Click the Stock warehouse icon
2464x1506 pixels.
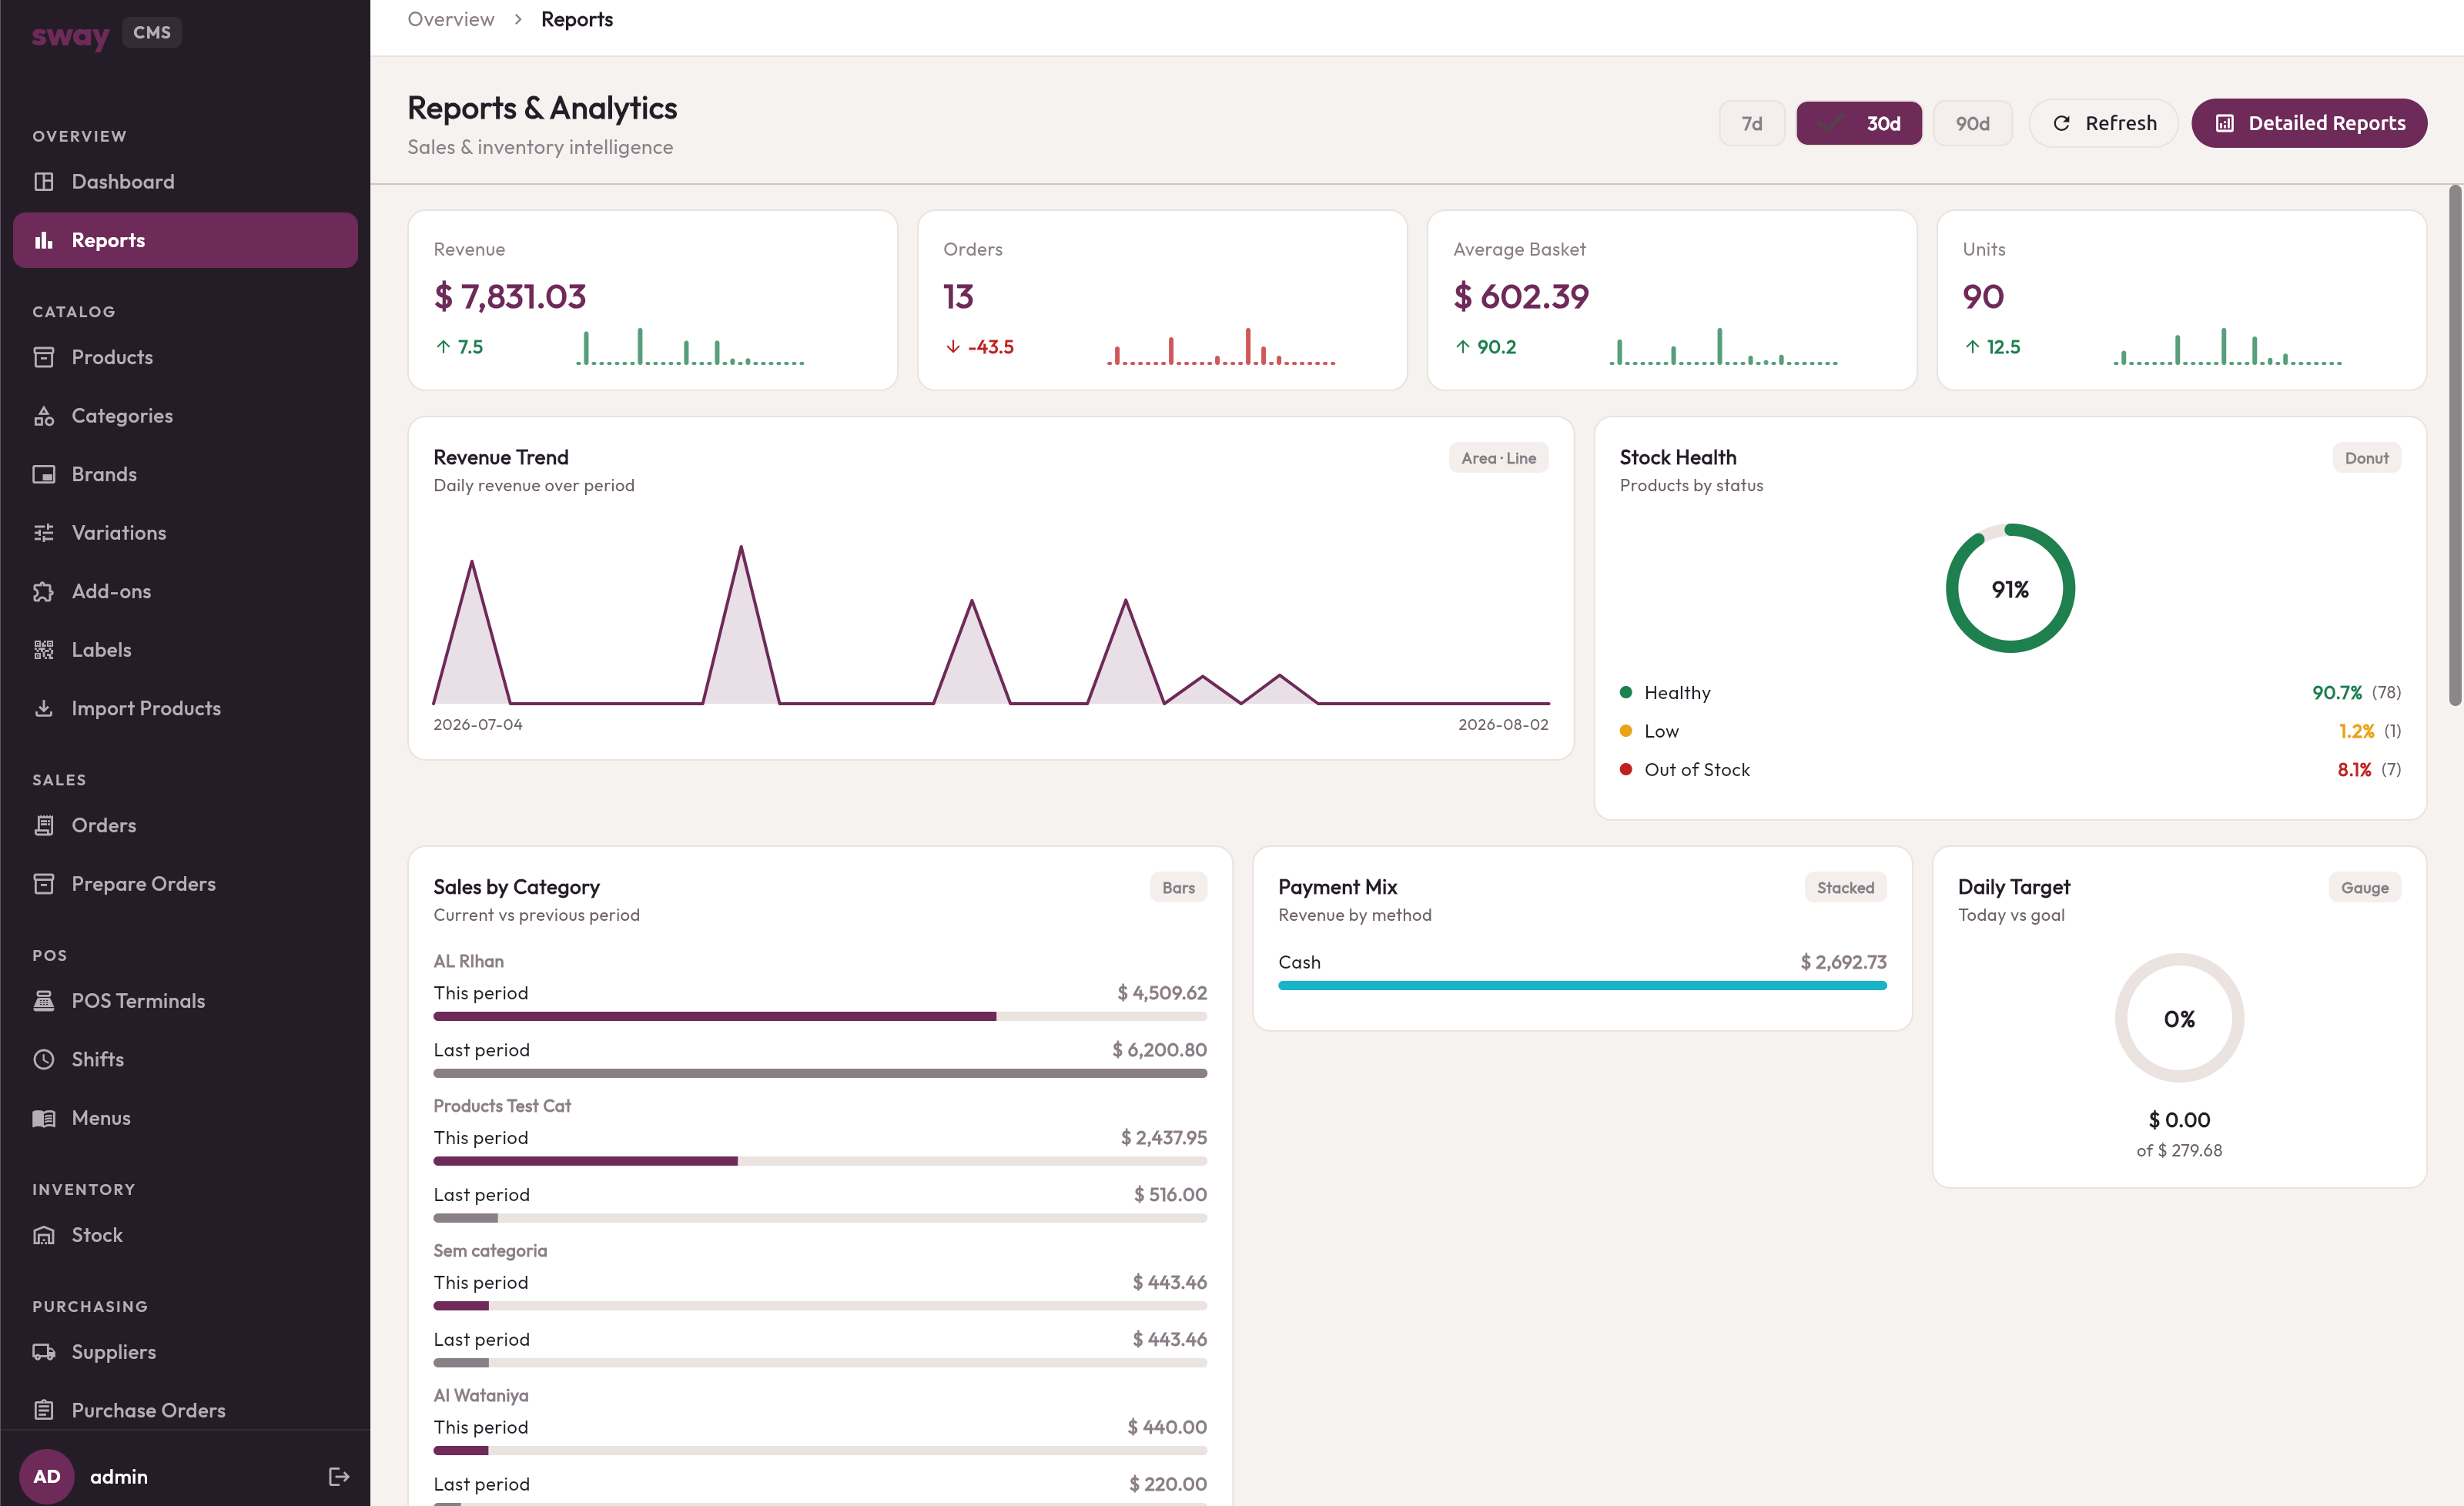44,1235
